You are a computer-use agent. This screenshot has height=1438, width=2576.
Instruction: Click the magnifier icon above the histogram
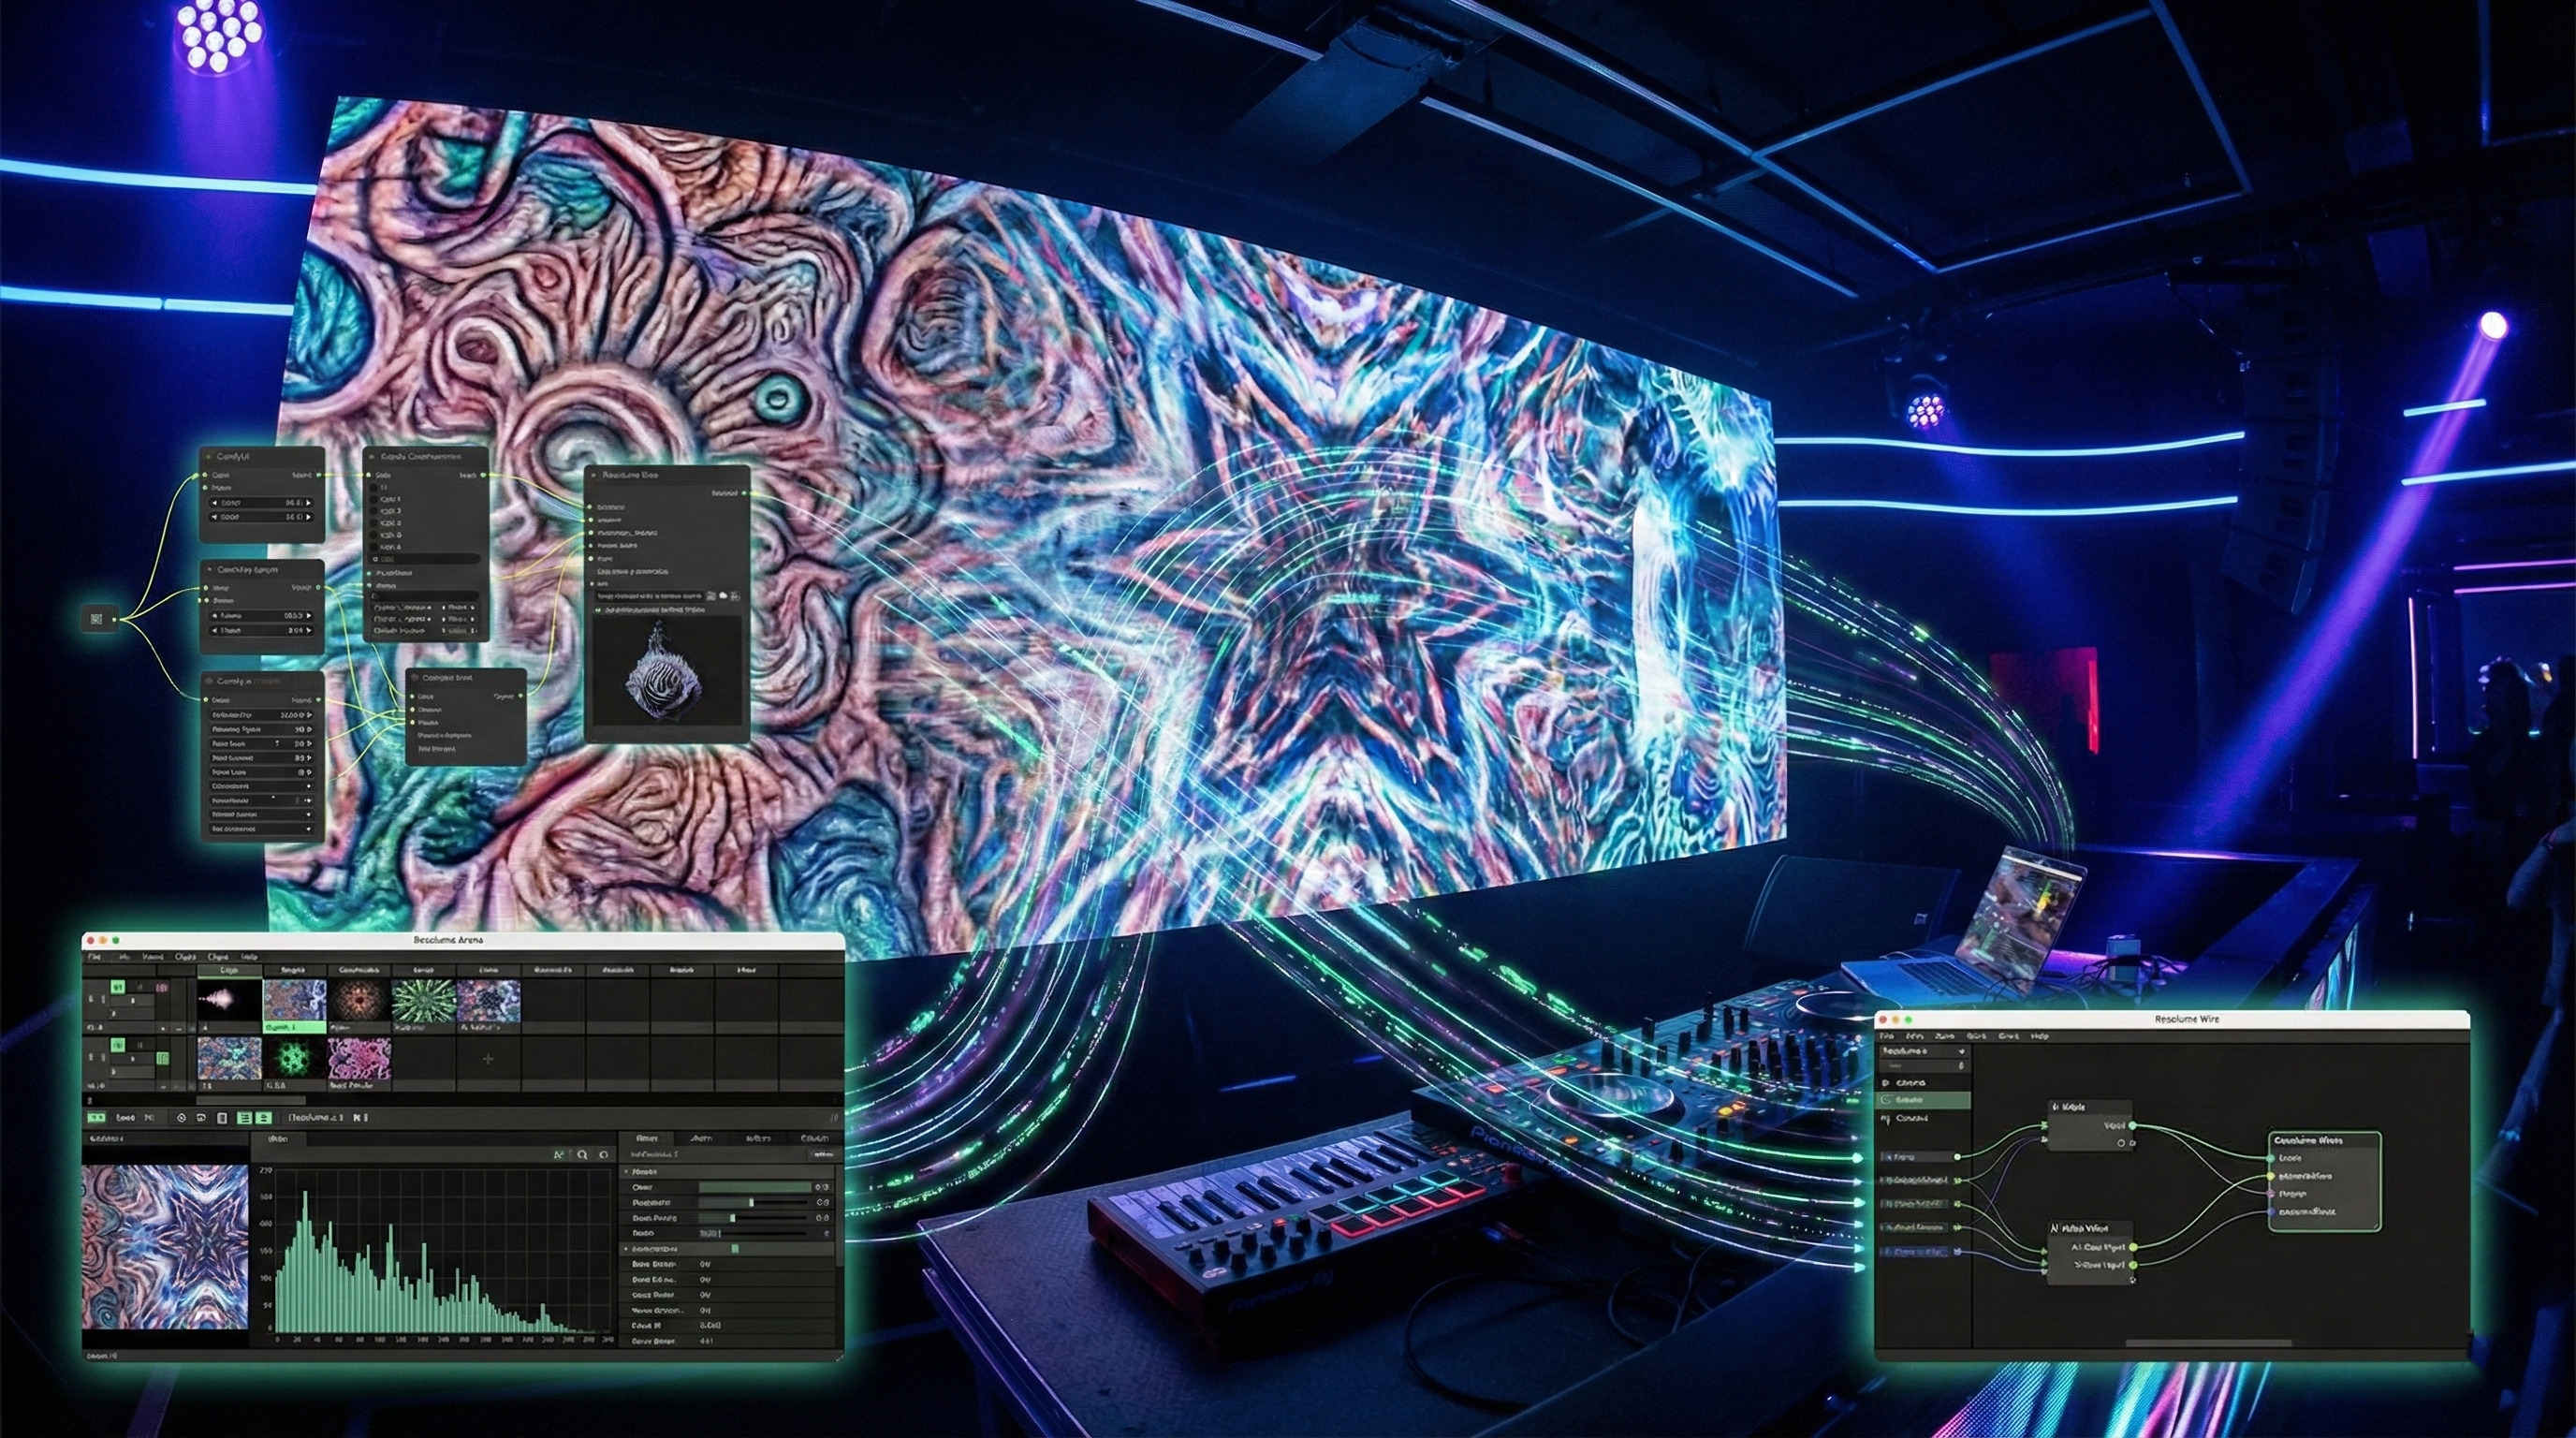(582, 1155)
